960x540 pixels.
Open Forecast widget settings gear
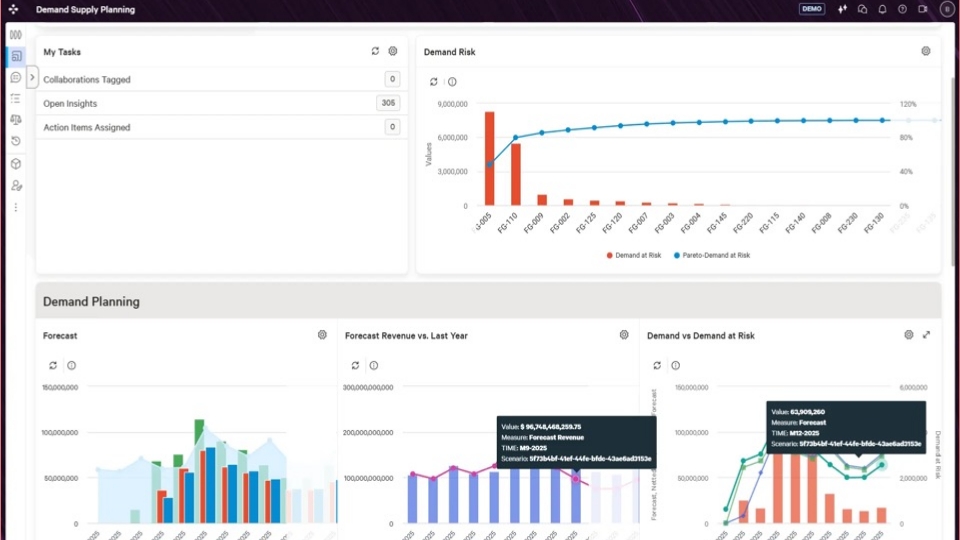tap(322, 335)
